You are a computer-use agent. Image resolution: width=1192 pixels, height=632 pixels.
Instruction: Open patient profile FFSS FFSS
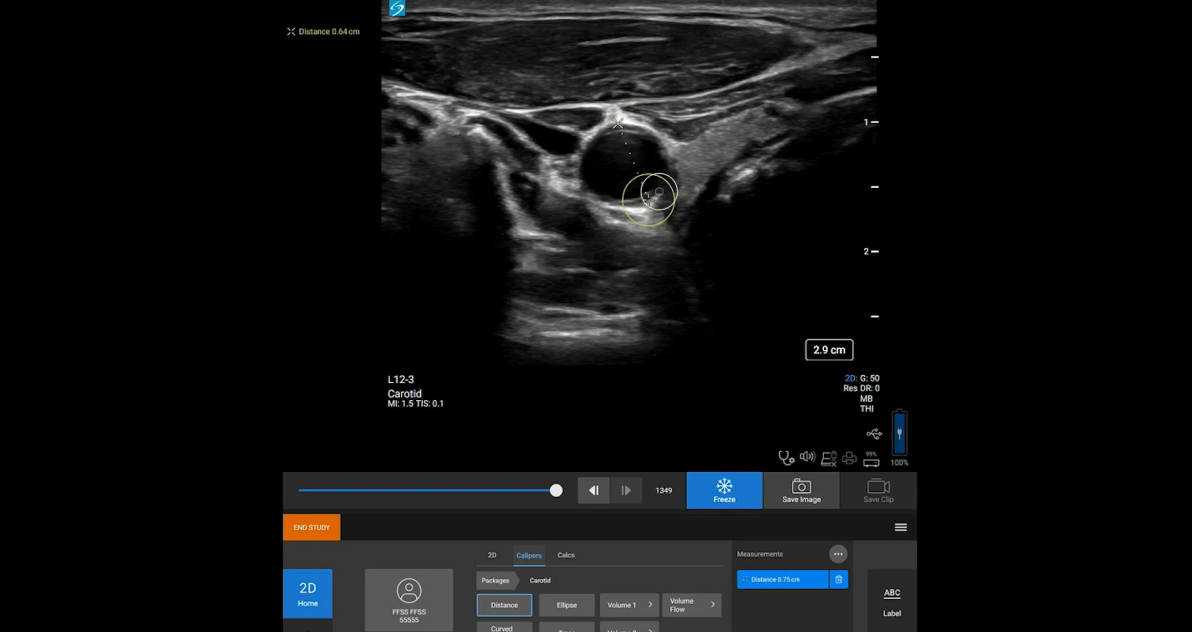click(x=409, y=600)
